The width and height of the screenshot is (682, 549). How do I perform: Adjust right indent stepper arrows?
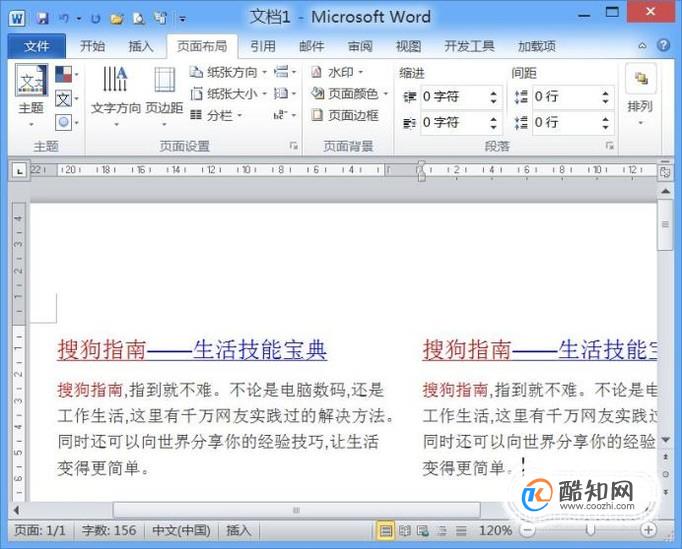pyautogui.click(x=493, y=123)
